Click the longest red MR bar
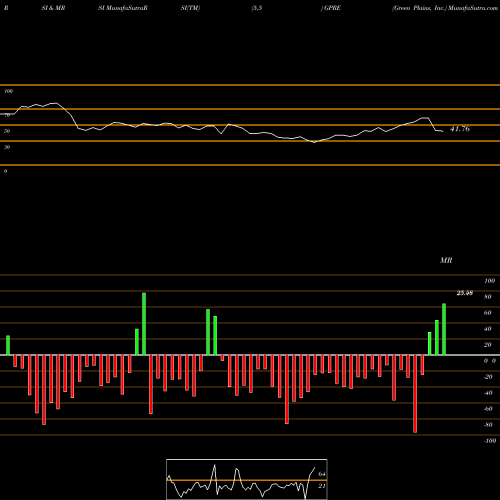The width and height of the screenshot is (500, 500). [x=415, y=394]
